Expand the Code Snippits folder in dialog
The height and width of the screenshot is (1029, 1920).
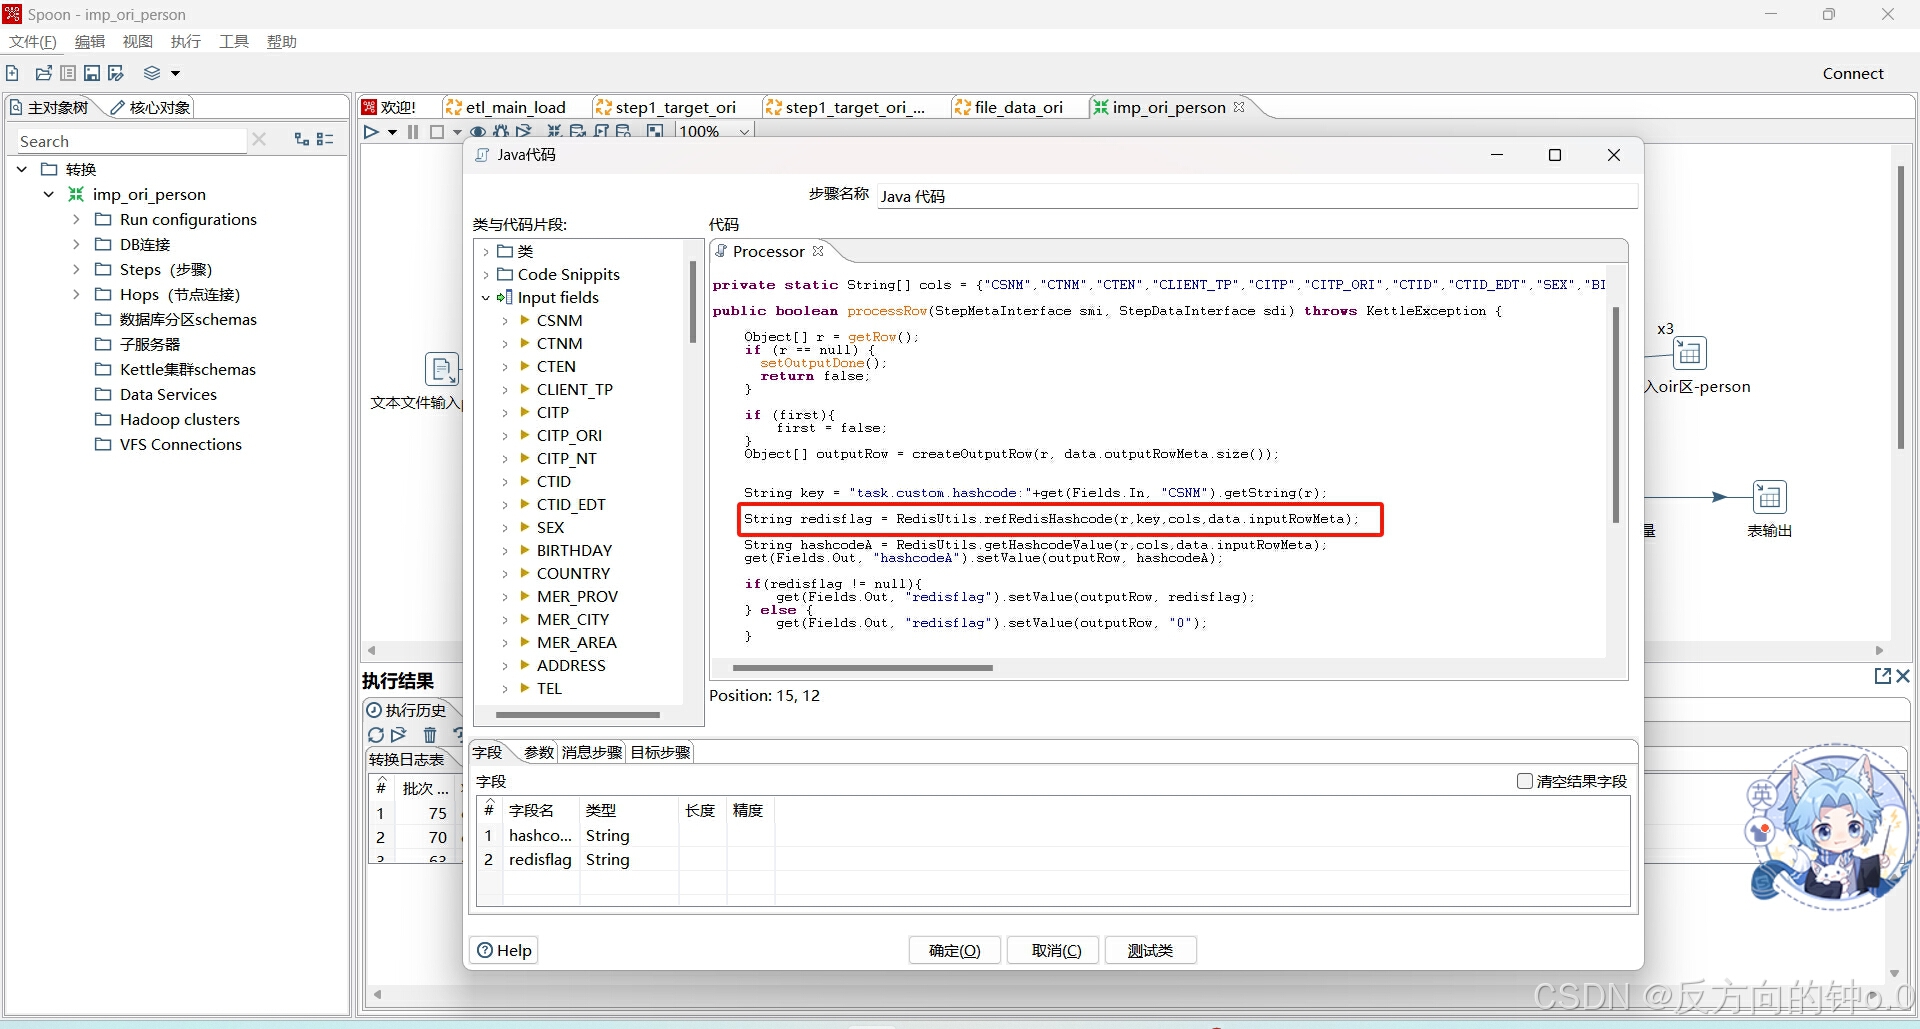(486, 274)
